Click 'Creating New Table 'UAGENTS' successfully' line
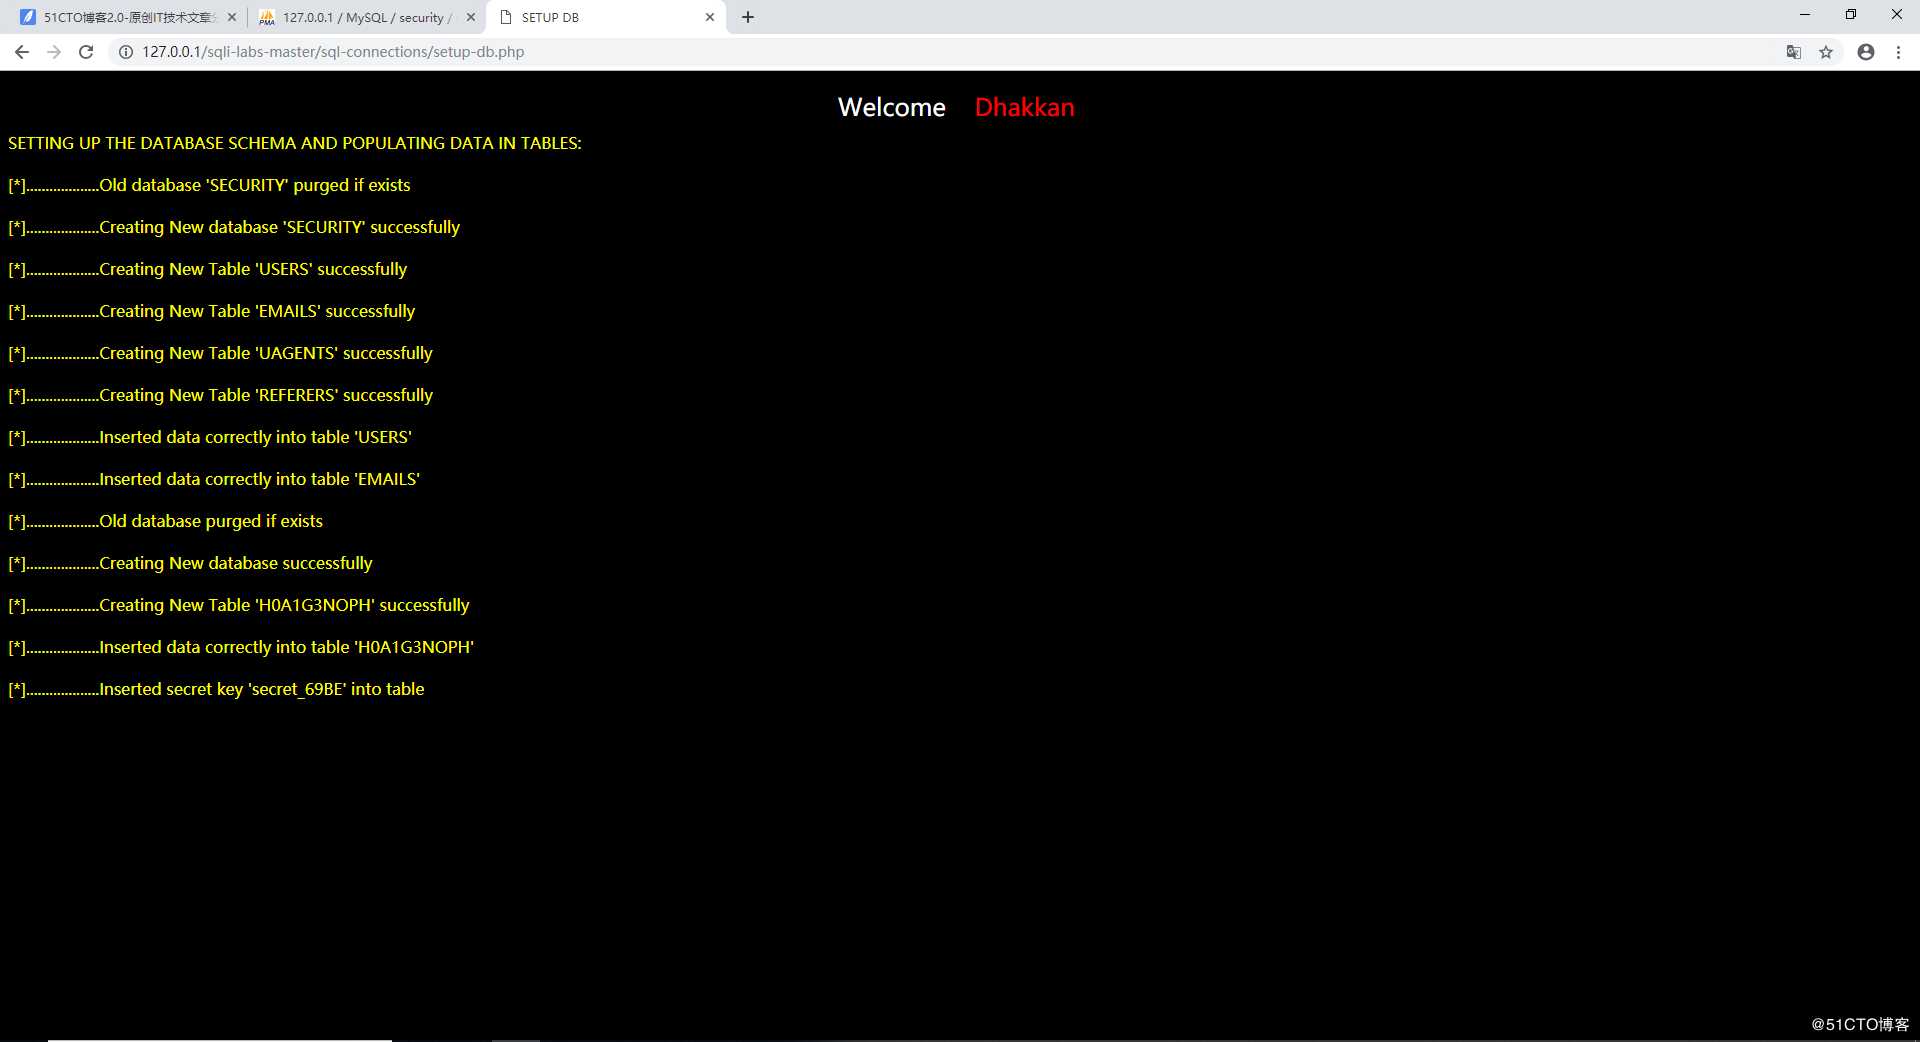1920x1042 pixels. pyautogui.click(x=220, y=353)
